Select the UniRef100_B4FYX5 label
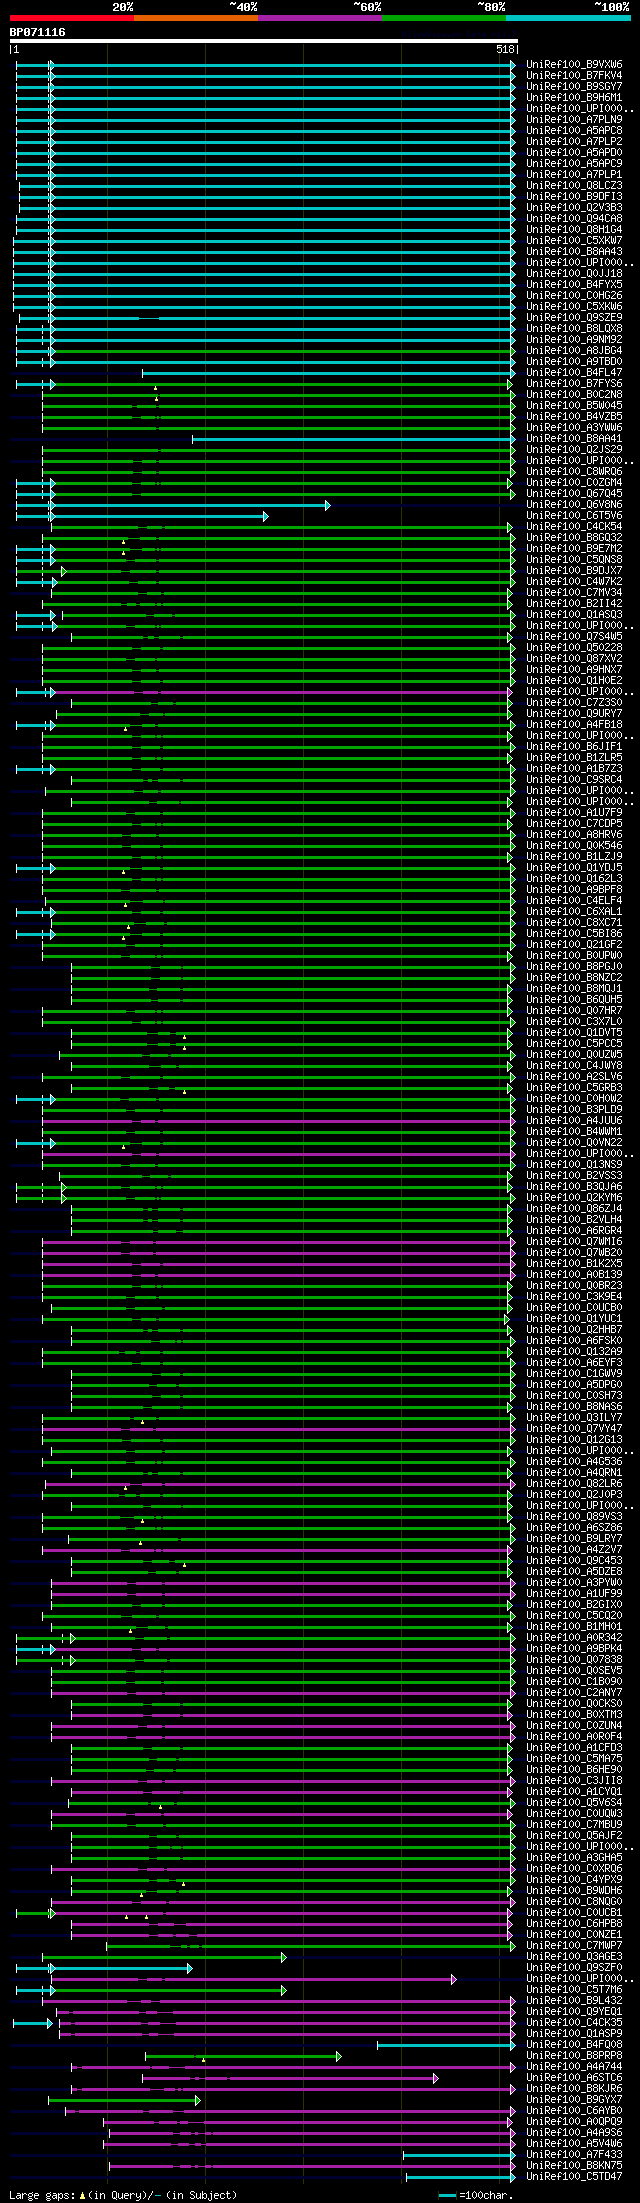640x2203 pixels. [x=574, y=285]
